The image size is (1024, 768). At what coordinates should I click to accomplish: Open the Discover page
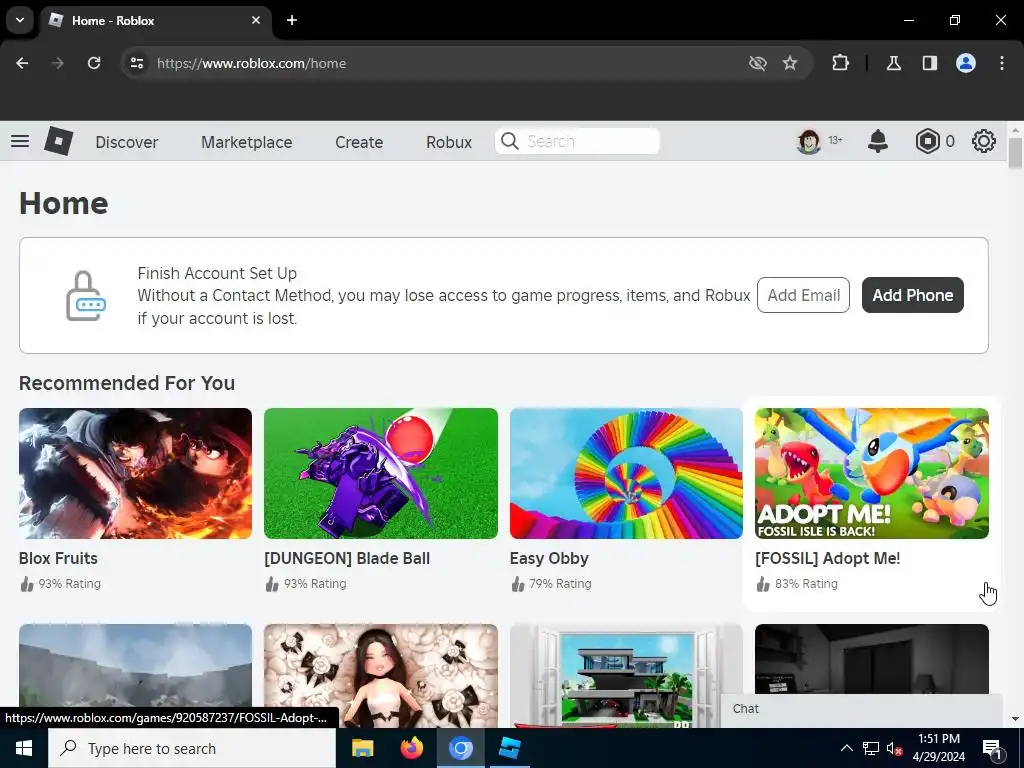click(x=127, y=142)
